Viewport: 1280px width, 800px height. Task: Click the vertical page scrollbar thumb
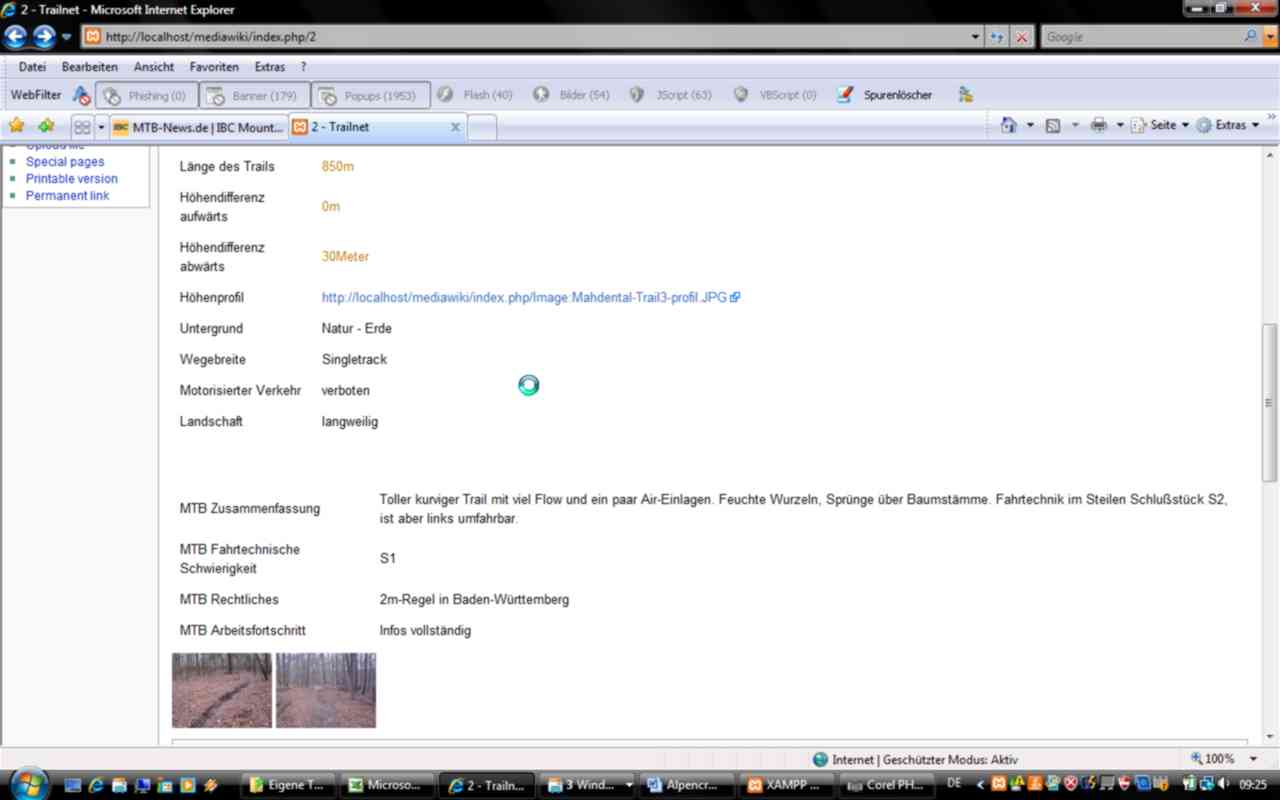pyautogui.click(x=1270, y=400)
